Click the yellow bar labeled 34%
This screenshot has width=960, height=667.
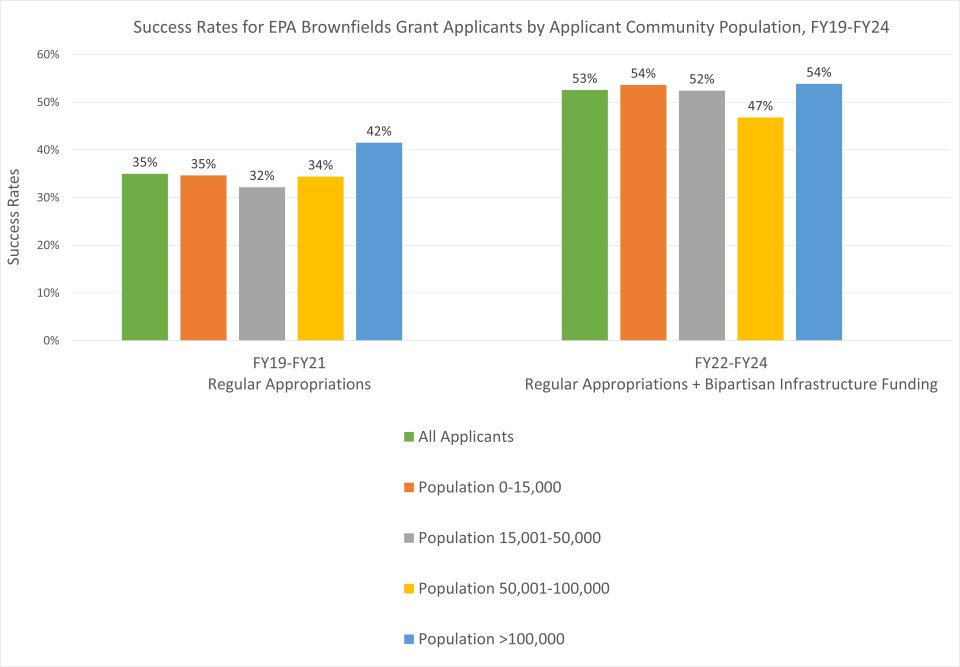(320, 258)
